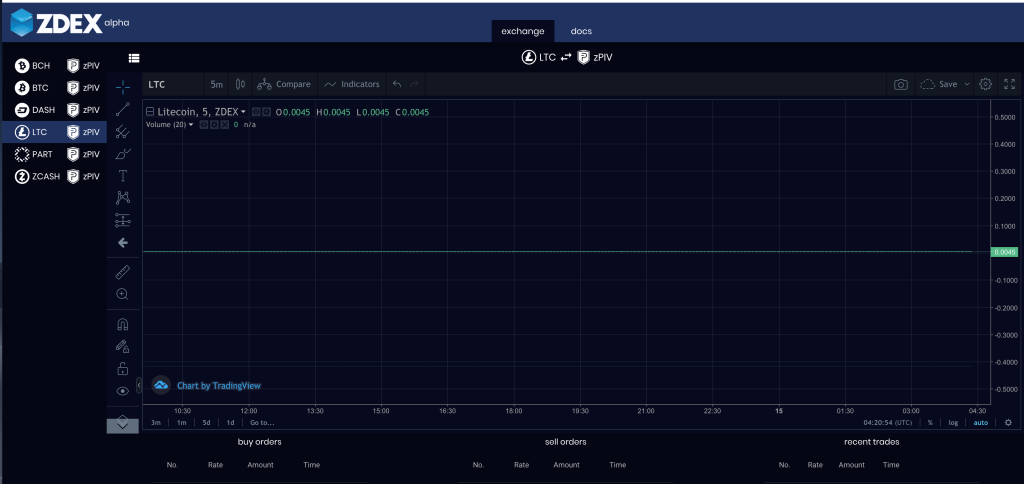Select the crosshair cursor tool

(122, 87)
